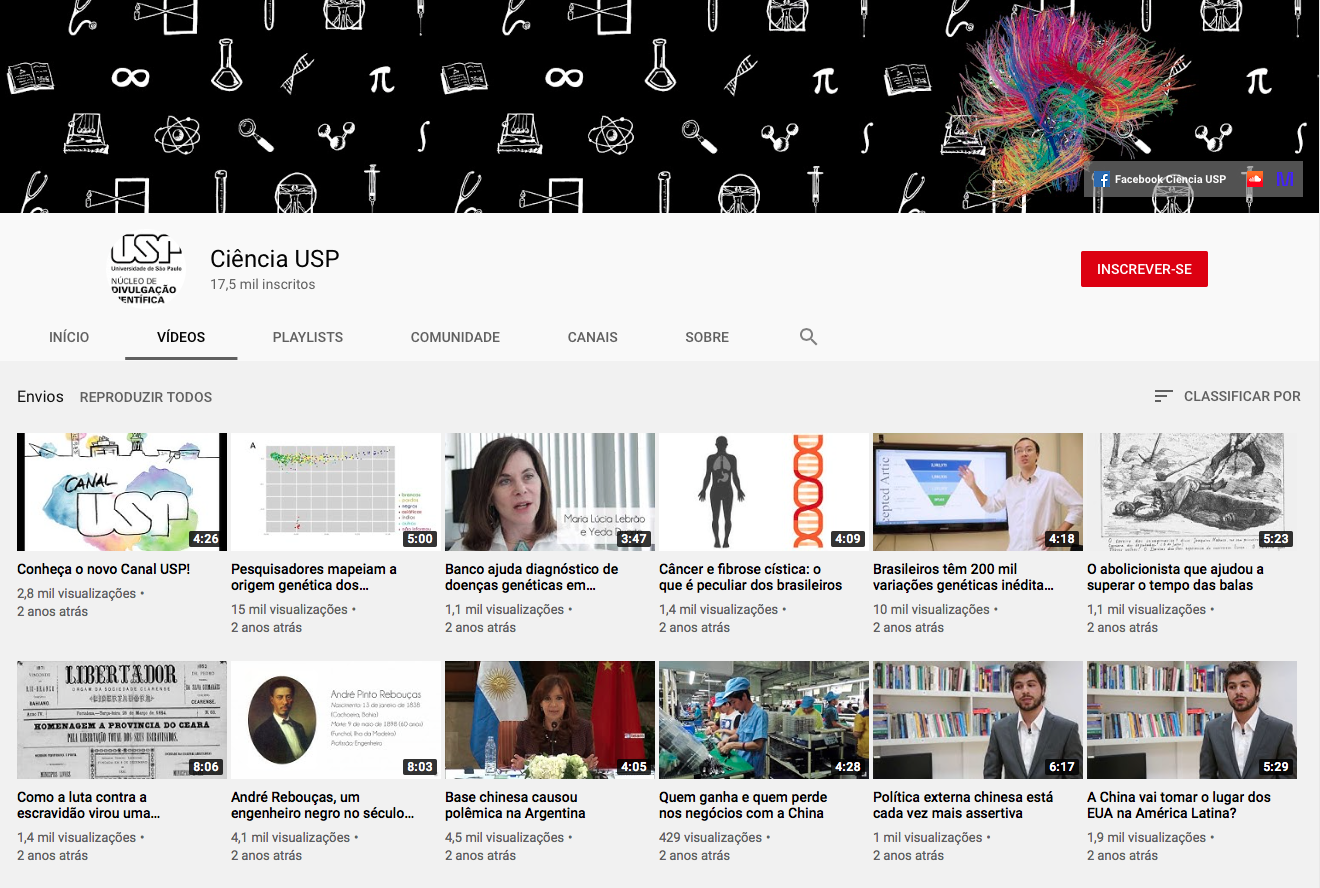Click the red Inscrever-se subscribe button
The width and height of the screenshot is (1320, 888).
click(1144, 269)
